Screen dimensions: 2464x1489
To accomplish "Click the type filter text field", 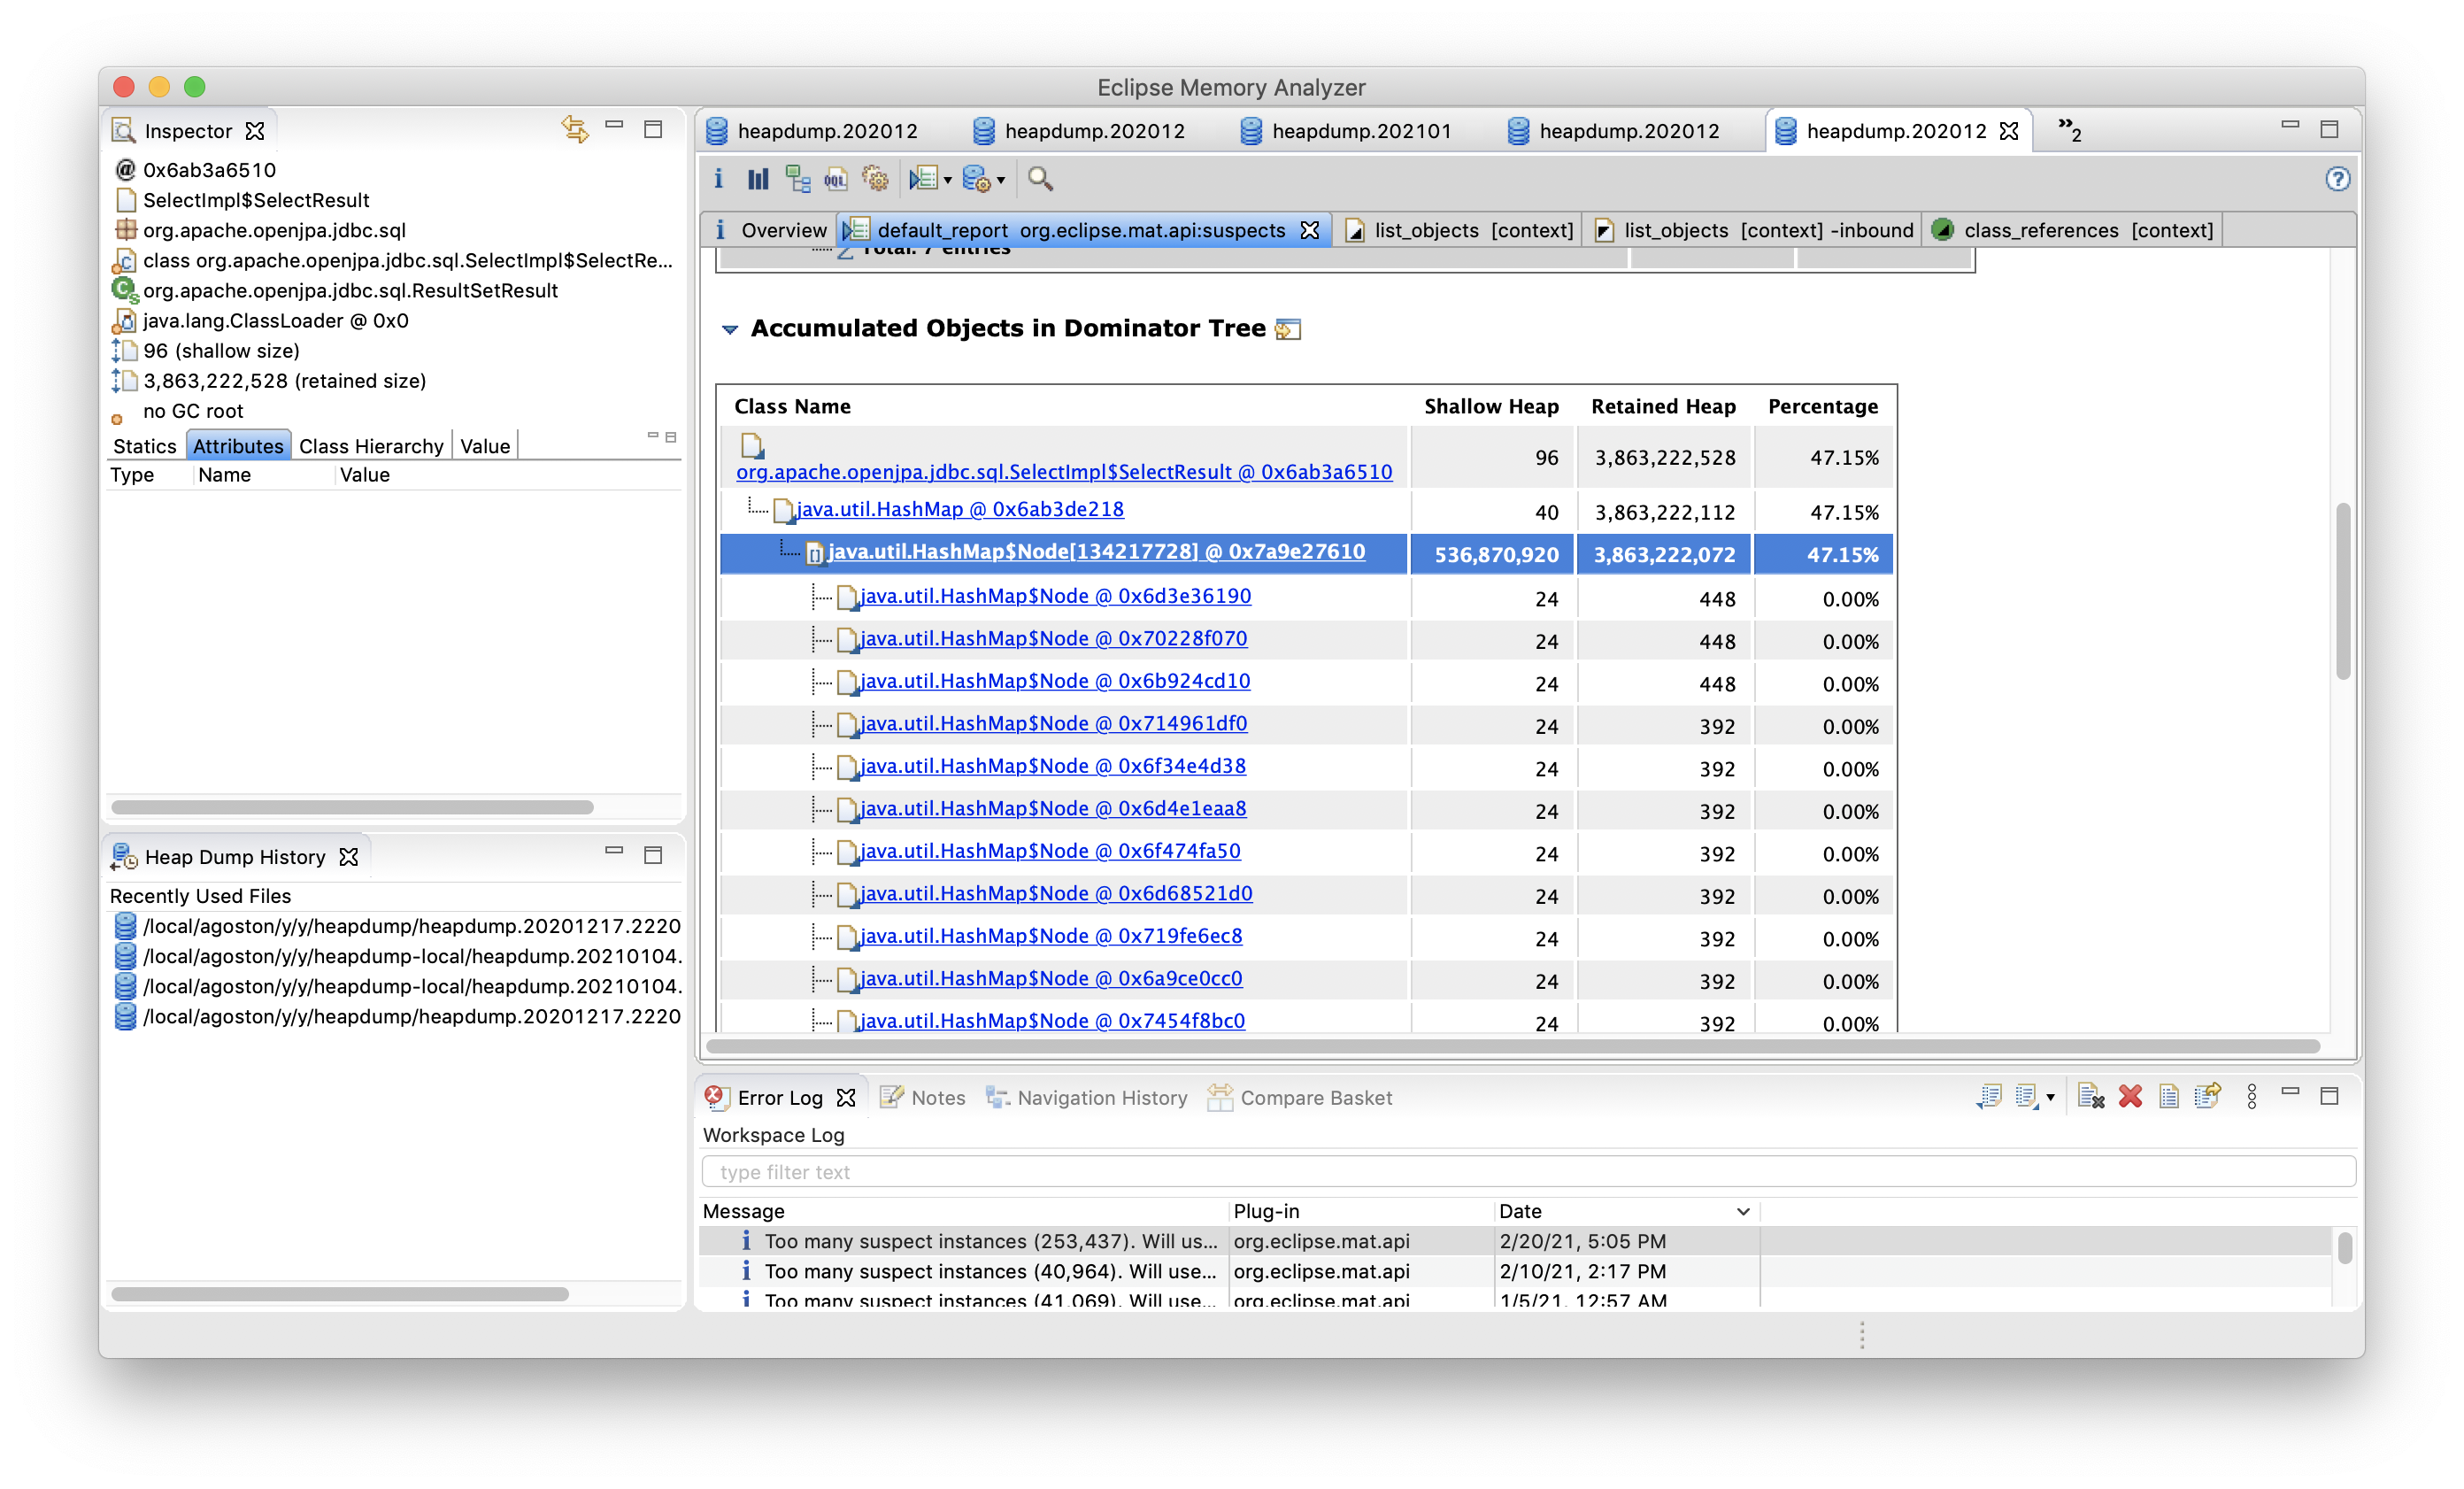I will click(x=1529, y=1172).
